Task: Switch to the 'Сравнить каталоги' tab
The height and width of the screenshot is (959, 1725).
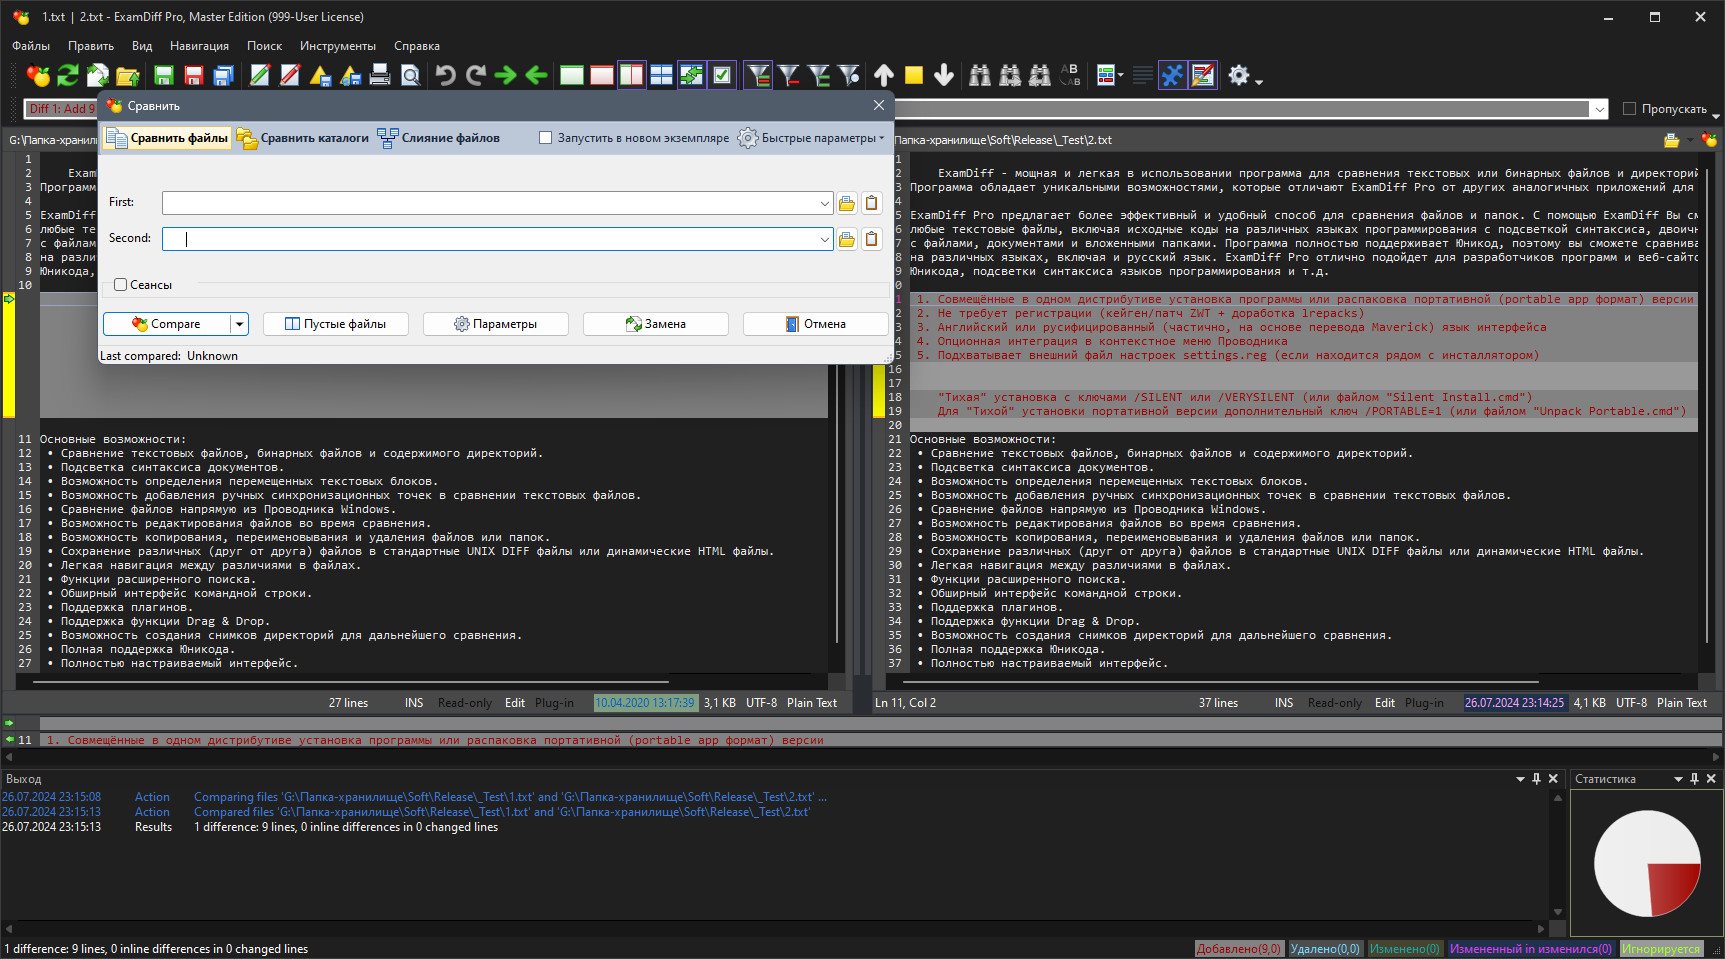Action: (303, 138)
